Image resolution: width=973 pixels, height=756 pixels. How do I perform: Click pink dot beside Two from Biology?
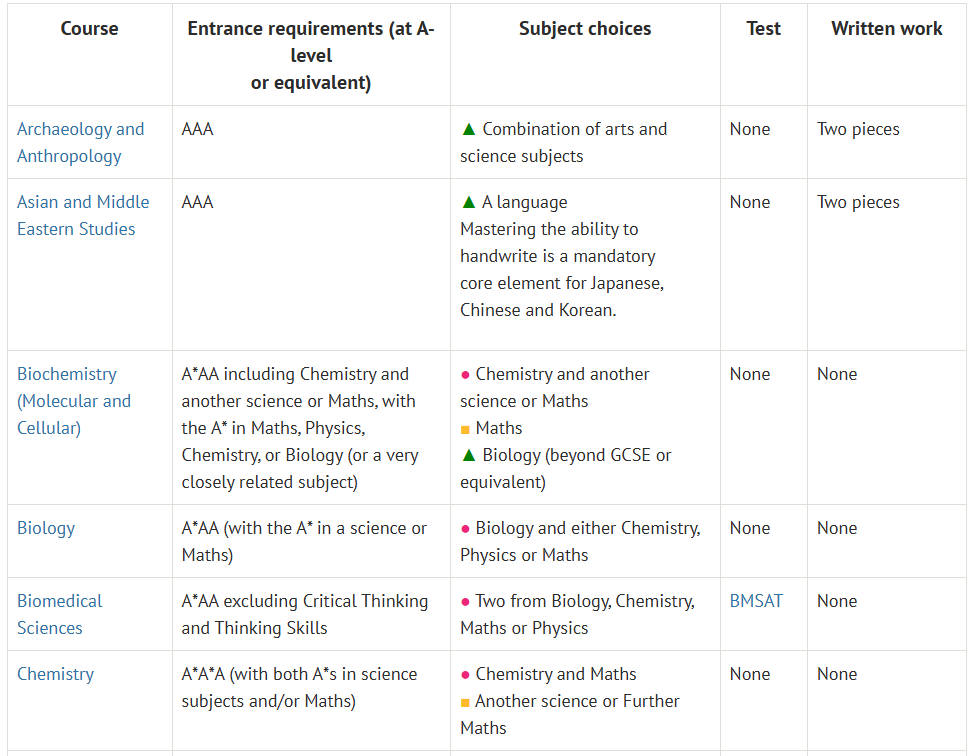click(x=465, y=602)
